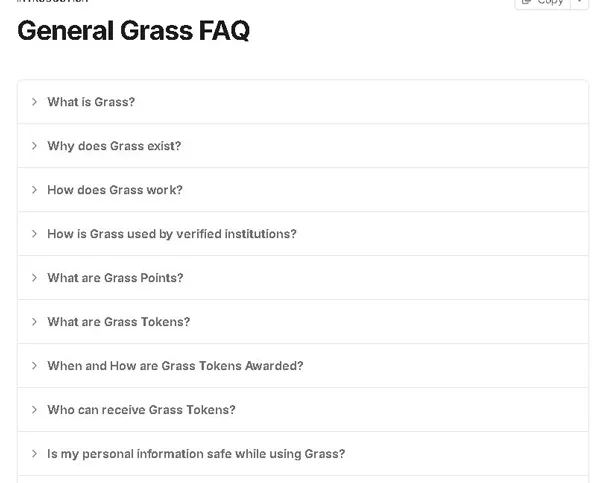Viewport: 600px width, 483px height.
Task: Toggle chevron for Who can receive Grass Tokens?
Action: [x=34, y=410]
